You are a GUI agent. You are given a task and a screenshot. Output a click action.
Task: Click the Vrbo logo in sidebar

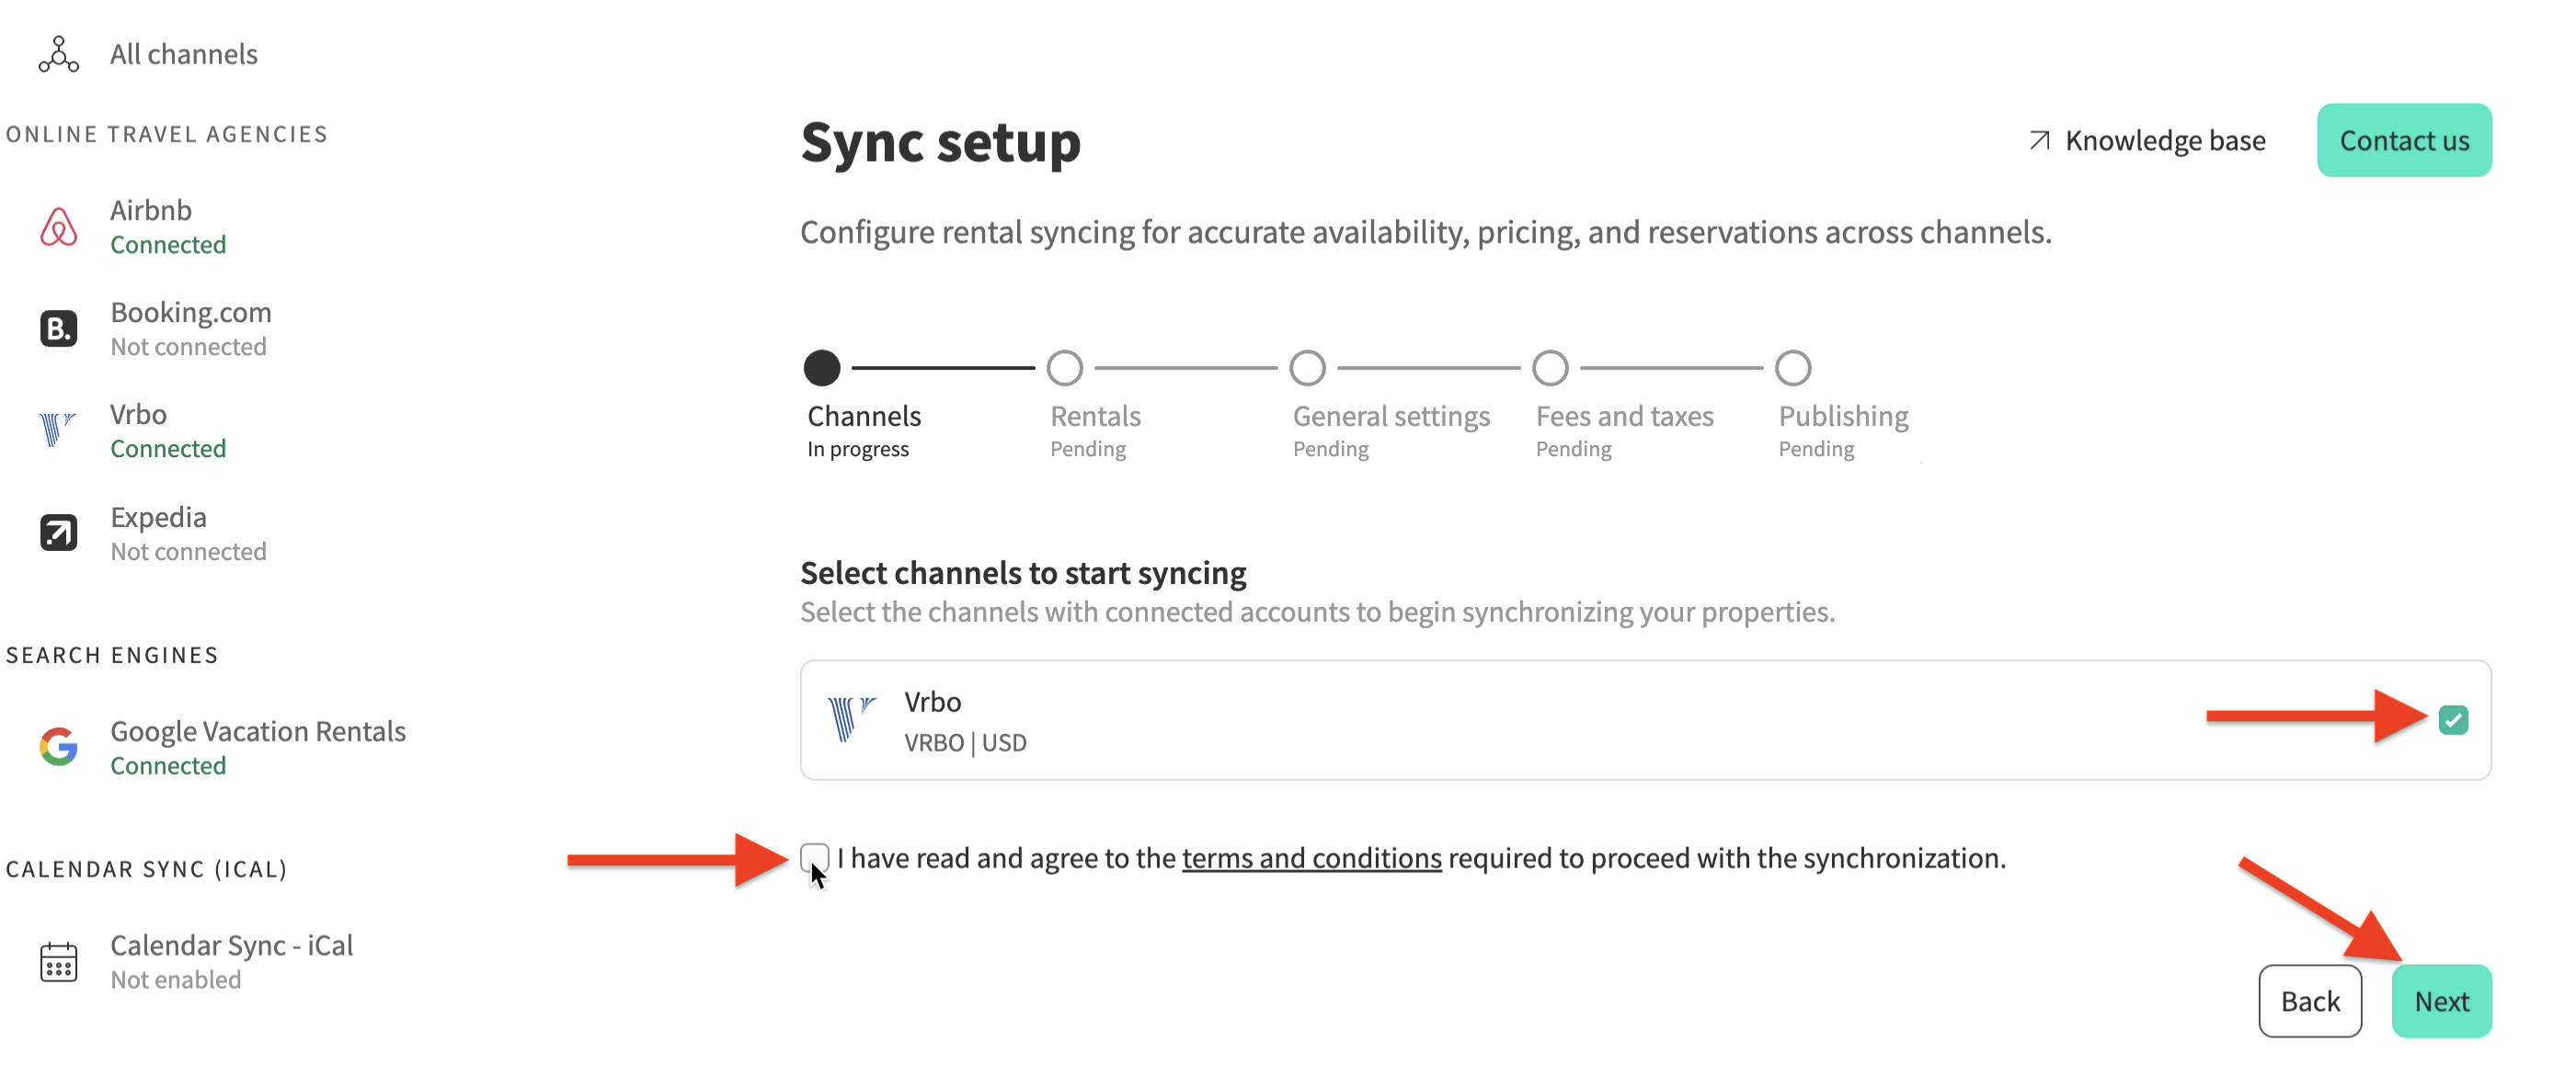pyautogui.click(x=56, y=430)
